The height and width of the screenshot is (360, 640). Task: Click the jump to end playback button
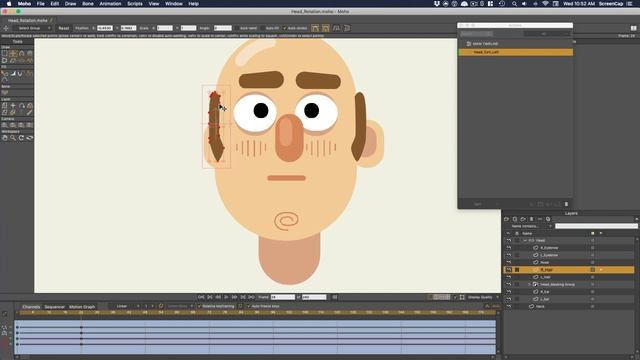click(251, 297)
